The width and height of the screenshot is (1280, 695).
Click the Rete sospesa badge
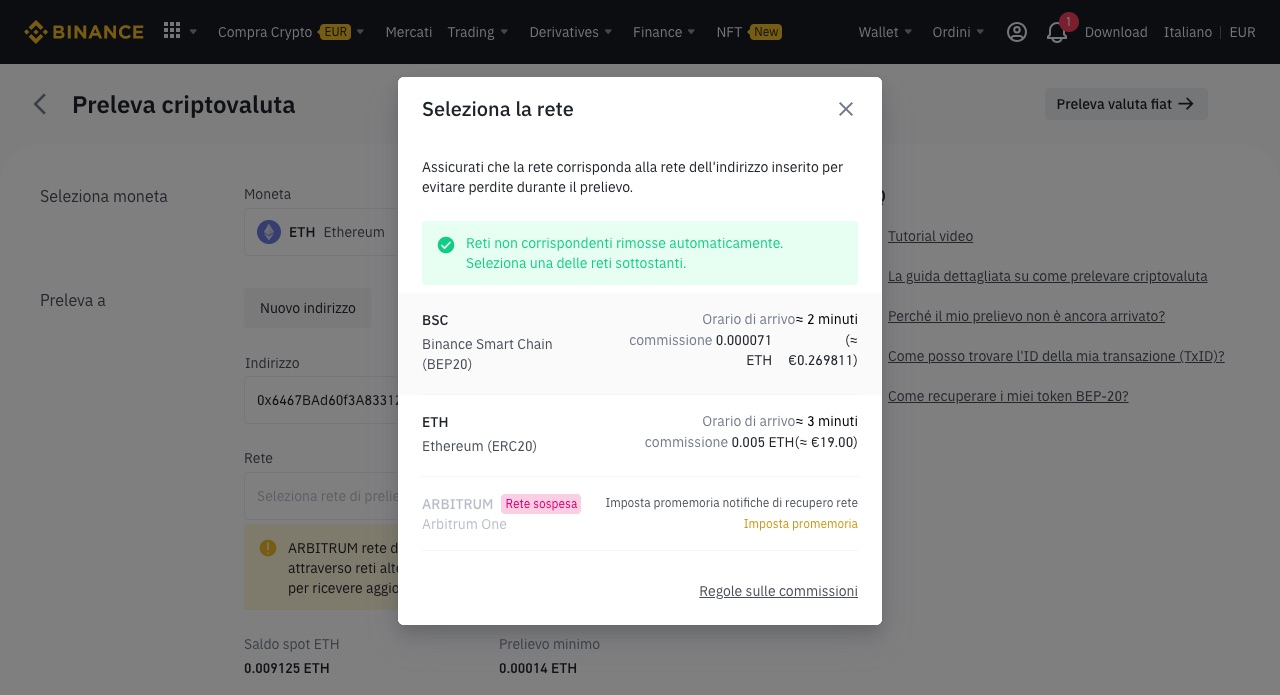coord(541,504)
